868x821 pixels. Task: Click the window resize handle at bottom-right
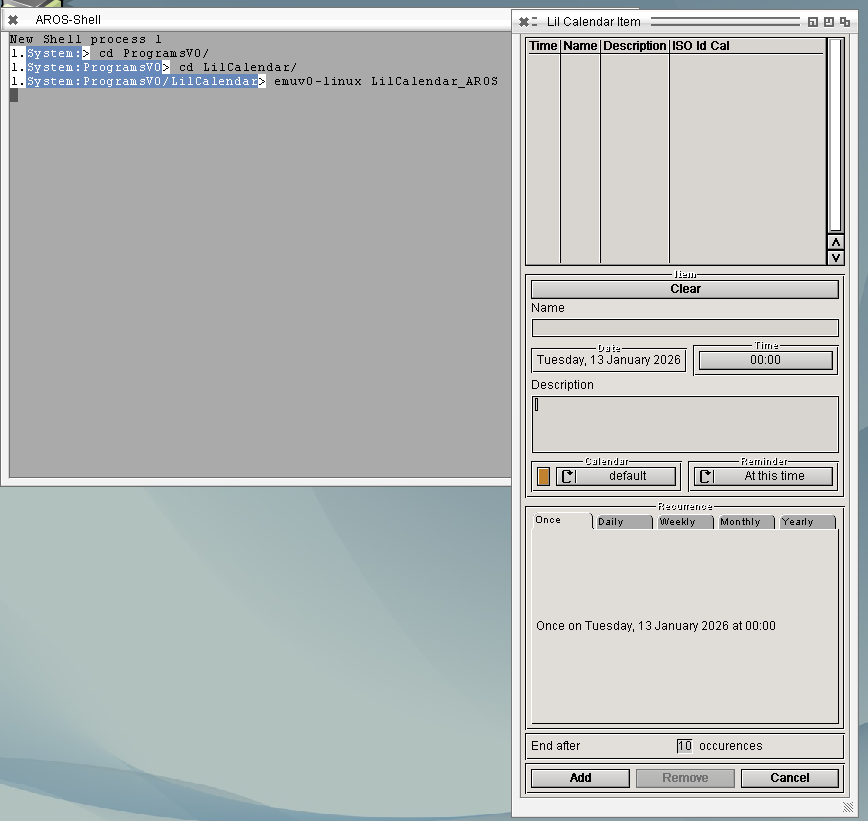click(848, 807)
